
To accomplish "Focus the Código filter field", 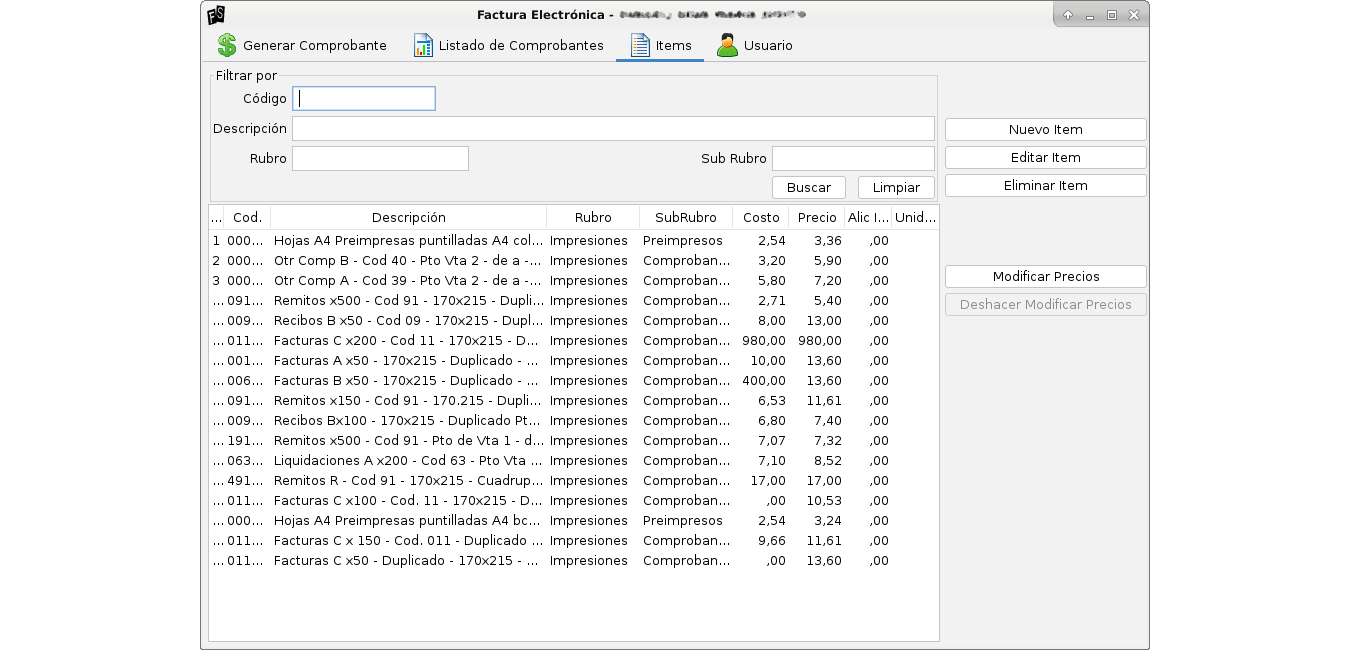I will point(364,98).
